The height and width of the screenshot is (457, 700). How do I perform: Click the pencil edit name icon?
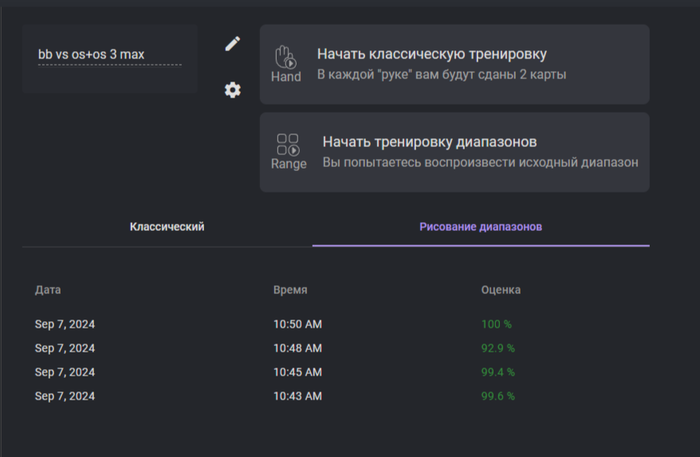[x=233, y=43]
